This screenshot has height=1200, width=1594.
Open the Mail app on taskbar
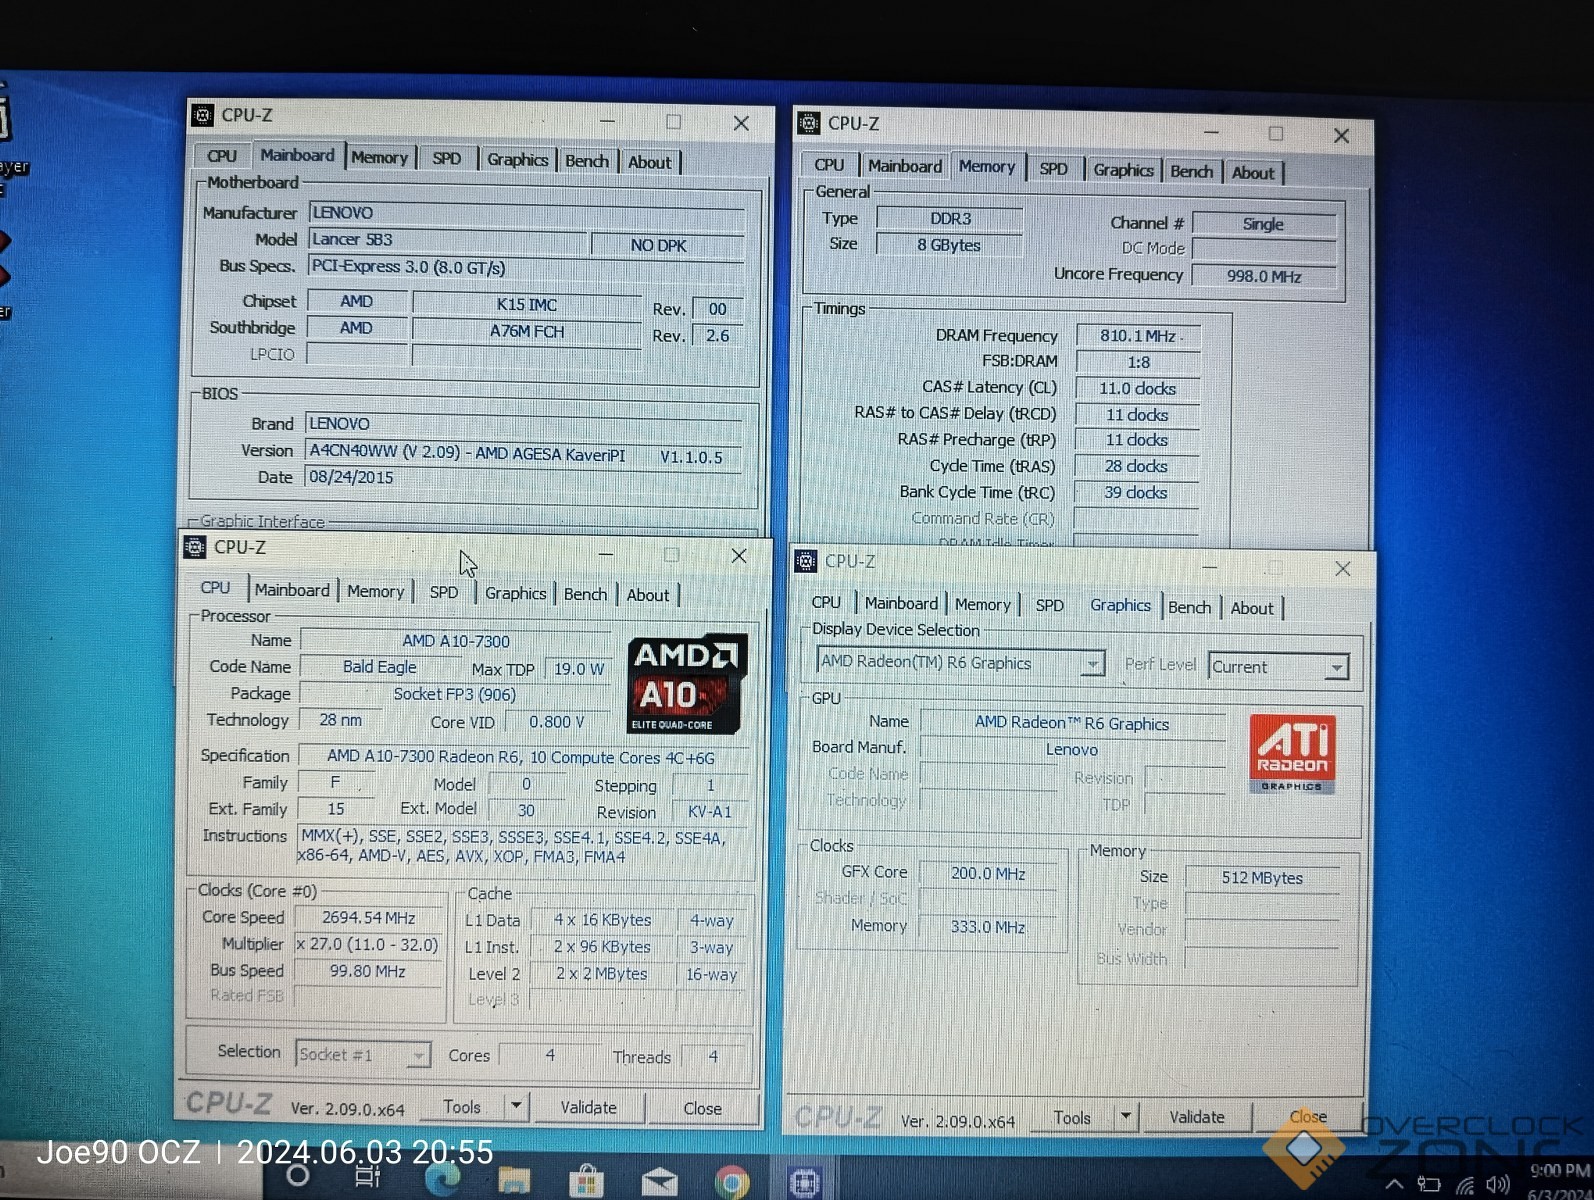pos(659,1183)
